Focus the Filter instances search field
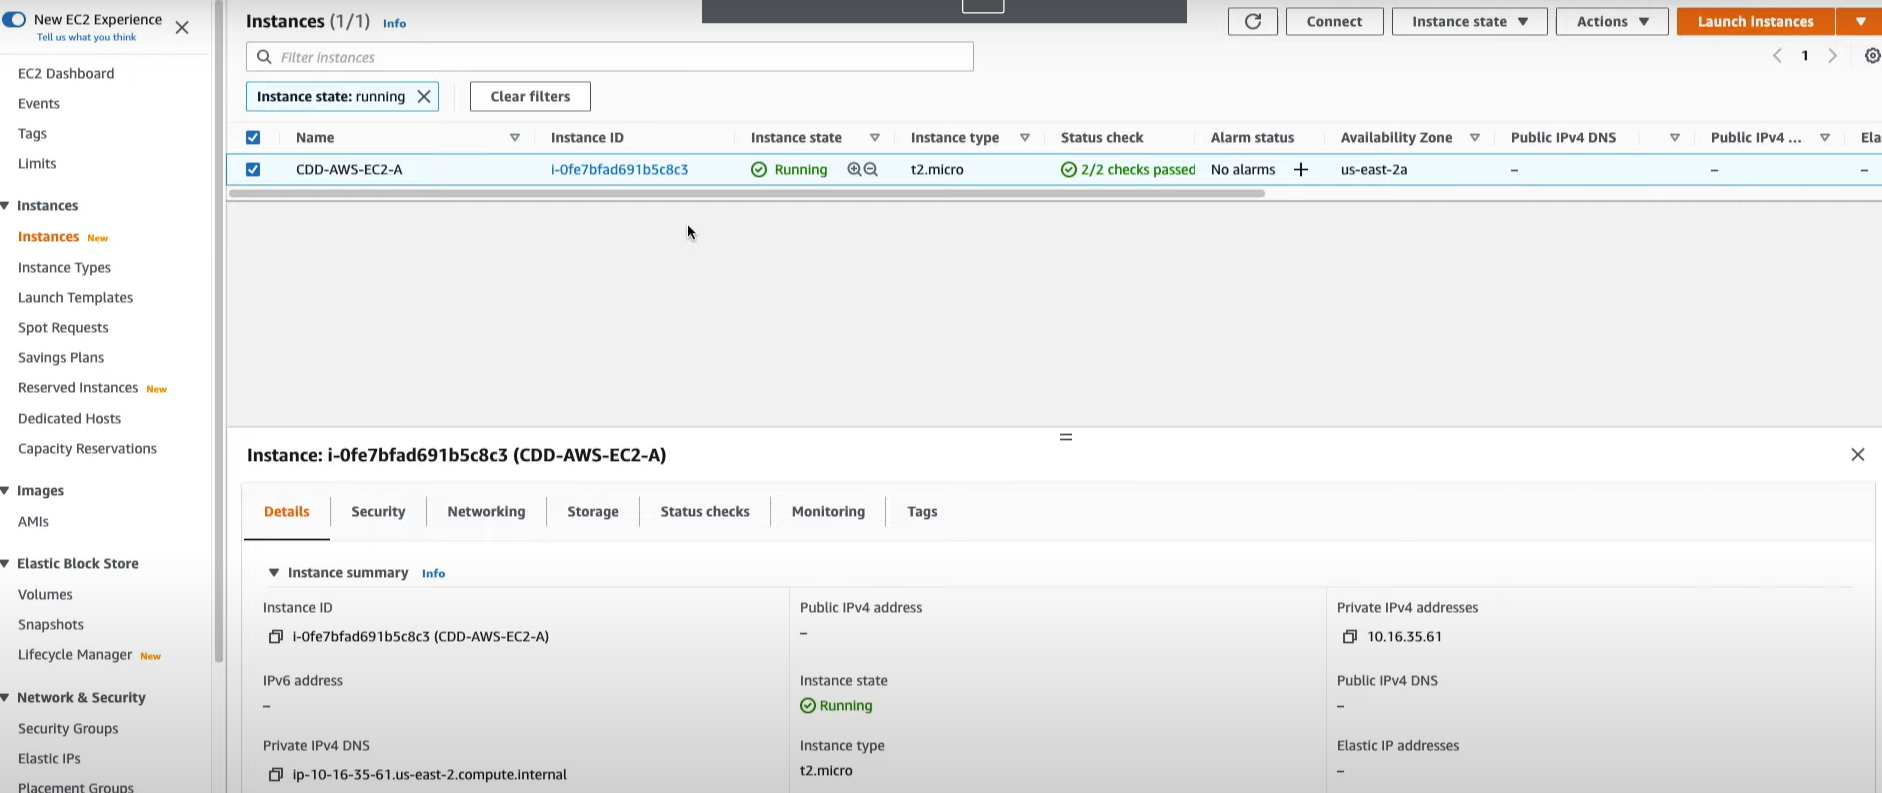This screenshot has width=1882, height=793. point(610,57)
